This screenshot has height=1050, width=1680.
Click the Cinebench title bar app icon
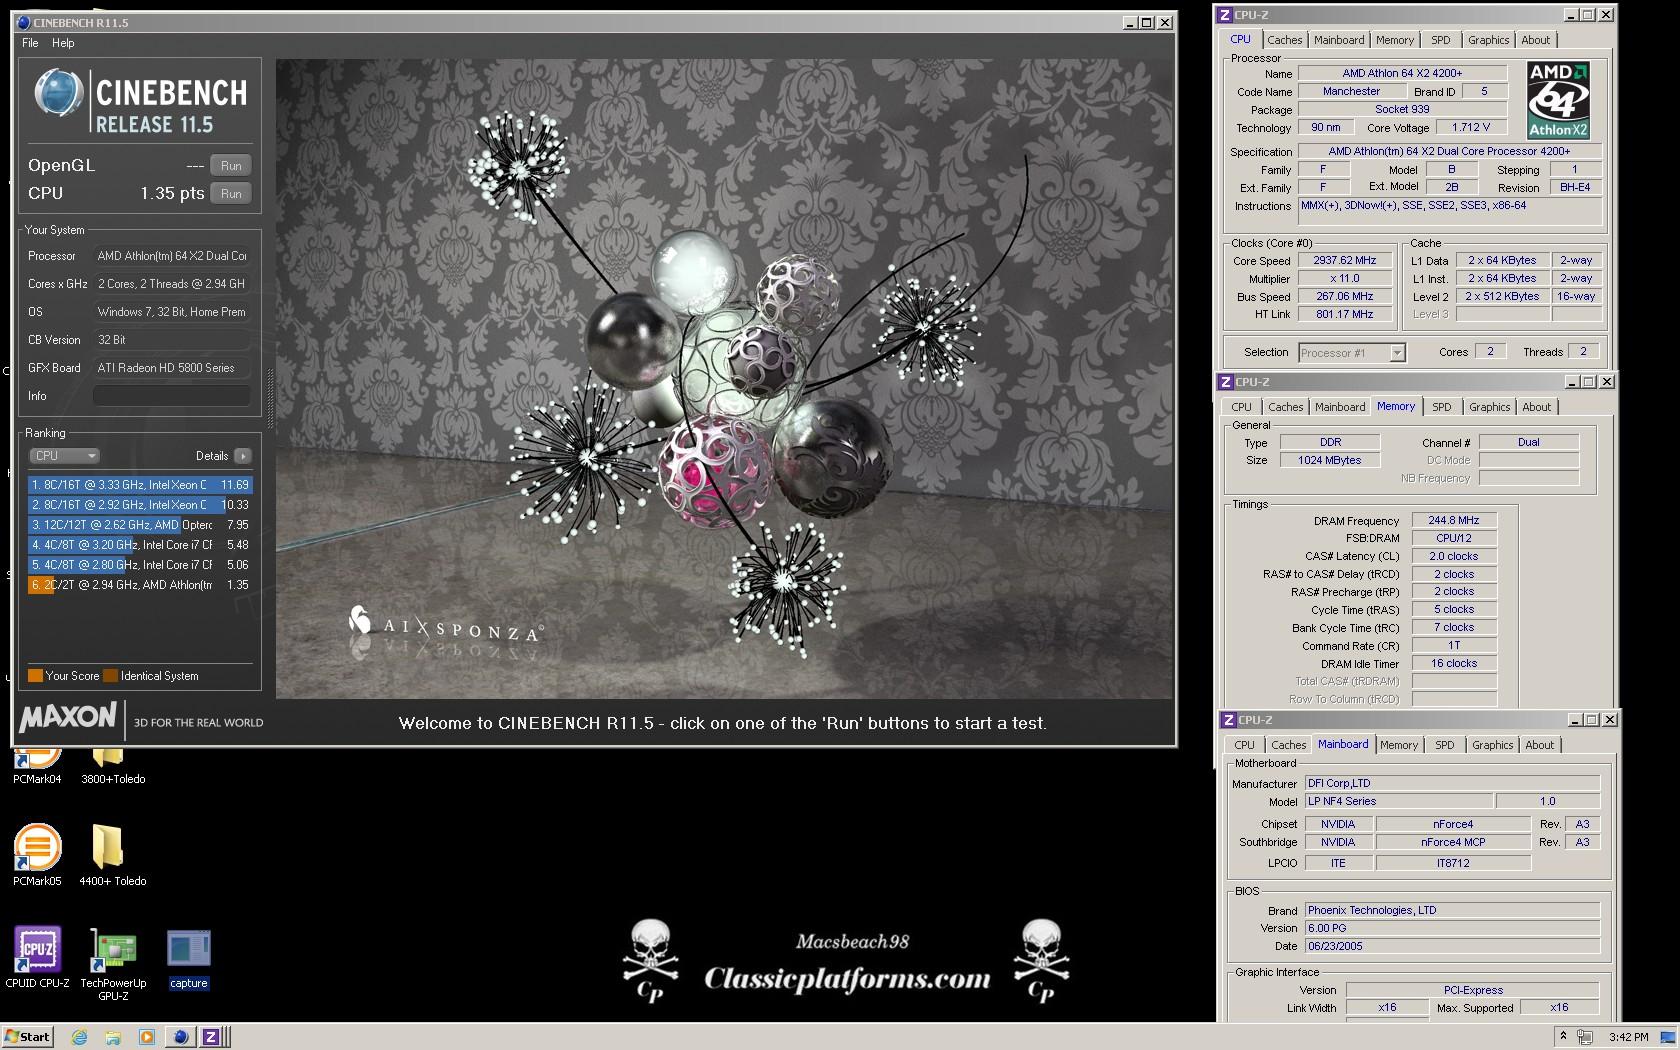pos(24,22)
